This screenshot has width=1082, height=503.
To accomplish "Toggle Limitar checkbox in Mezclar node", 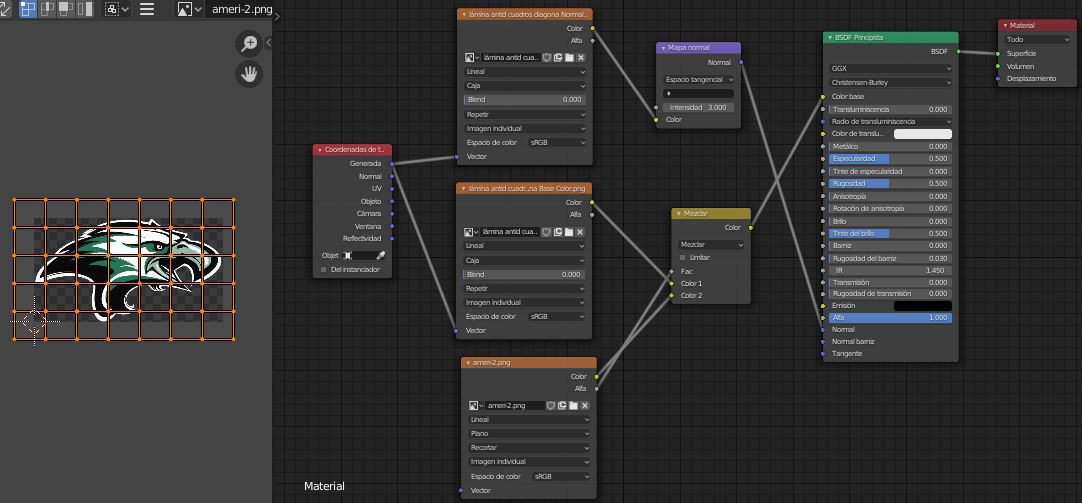I will coord(683,257).
